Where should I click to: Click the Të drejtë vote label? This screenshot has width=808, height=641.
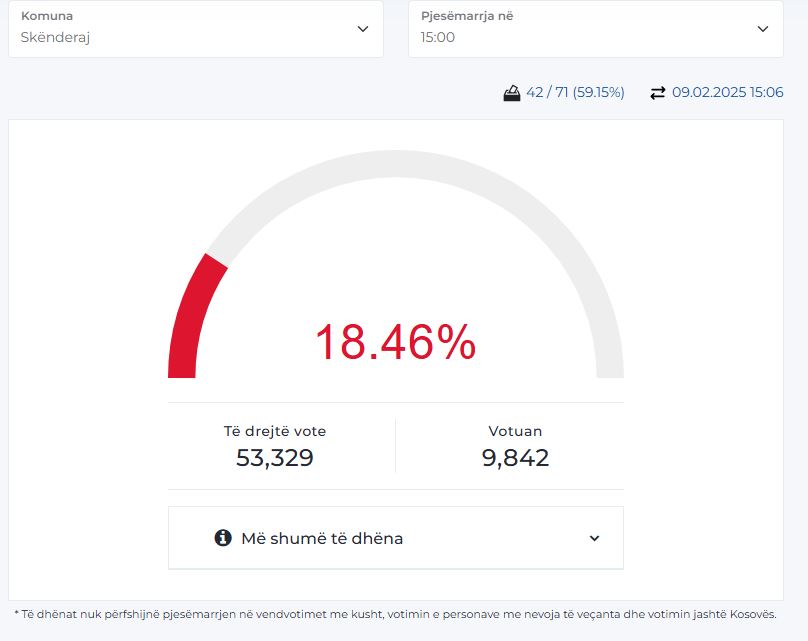tap(275, 432)
